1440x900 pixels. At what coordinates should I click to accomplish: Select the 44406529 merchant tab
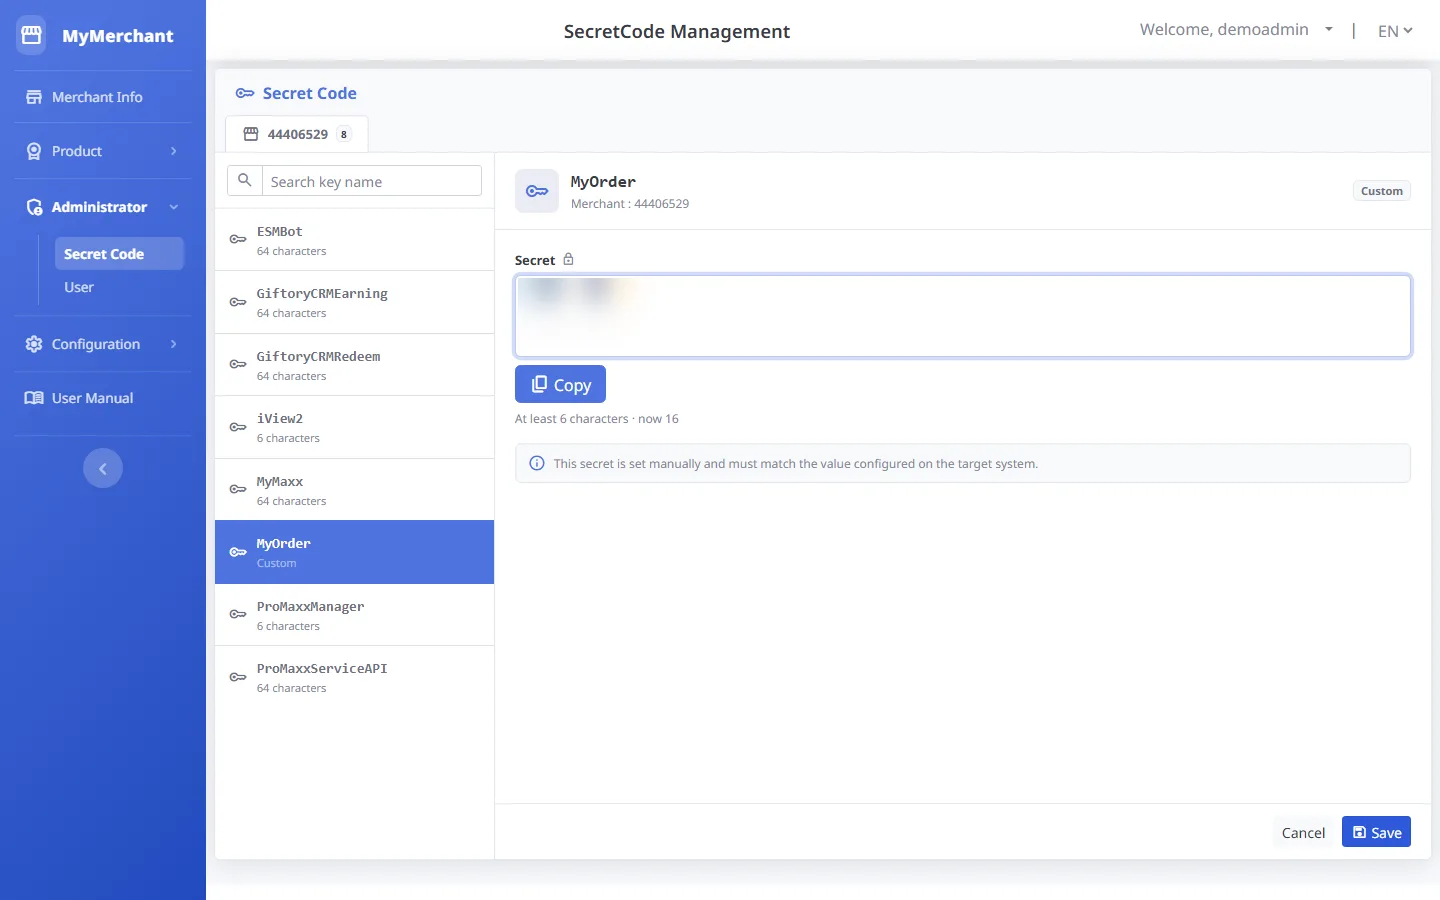pos(297,134)
